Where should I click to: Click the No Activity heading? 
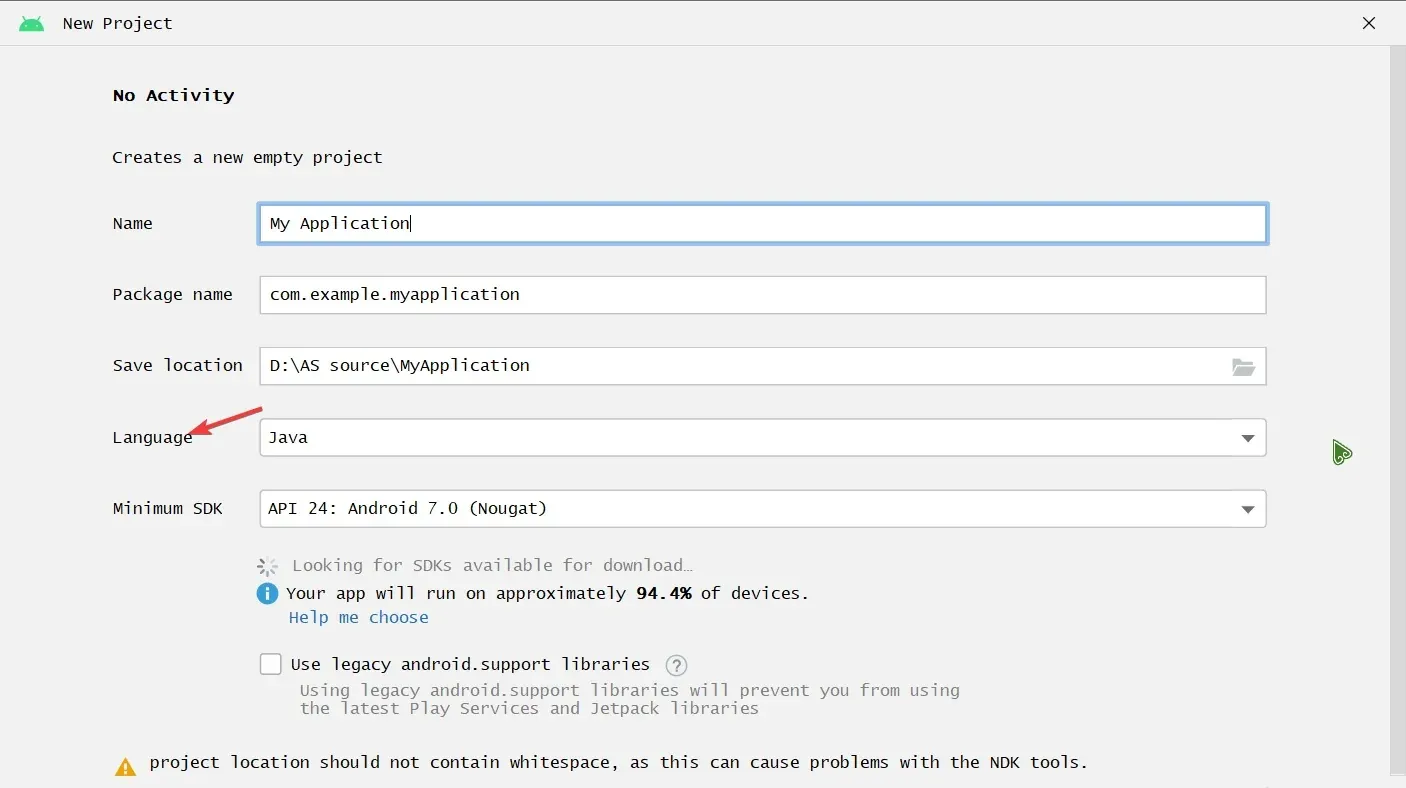click(174, 95)
